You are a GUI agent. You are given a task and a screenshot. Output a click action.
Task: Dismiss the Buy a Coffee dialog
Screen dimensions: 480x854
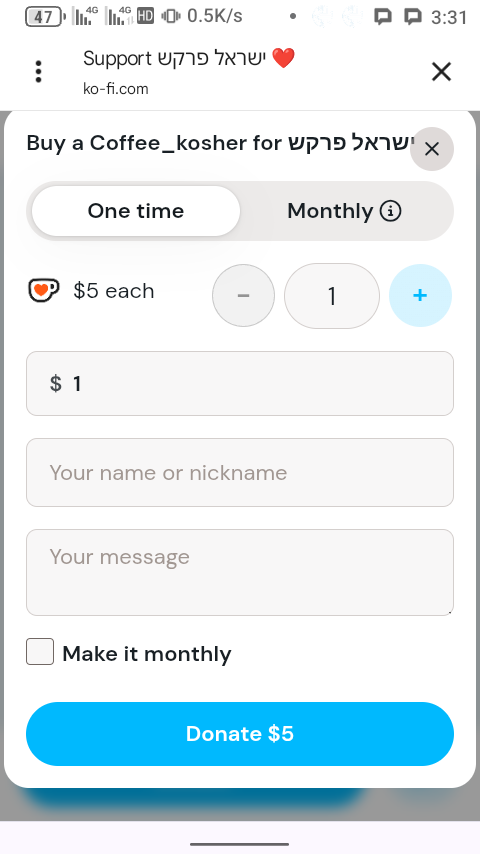click(x=432, y=149)
